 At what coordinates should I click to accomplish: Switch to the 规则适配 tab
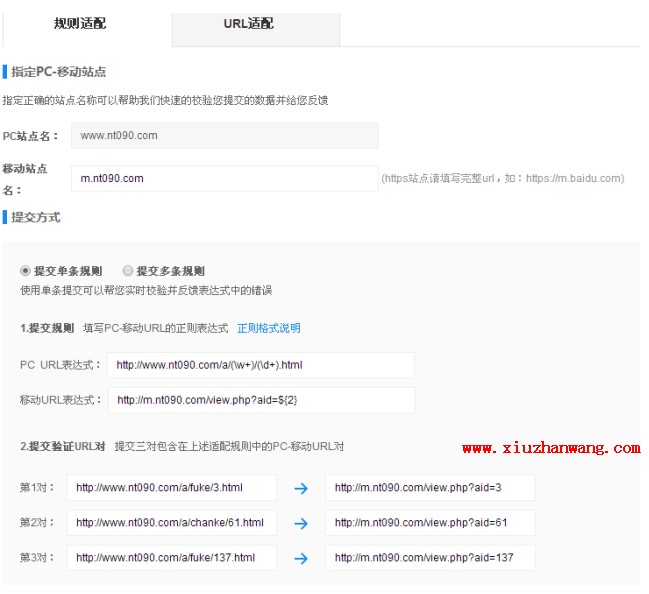(80, 23)
